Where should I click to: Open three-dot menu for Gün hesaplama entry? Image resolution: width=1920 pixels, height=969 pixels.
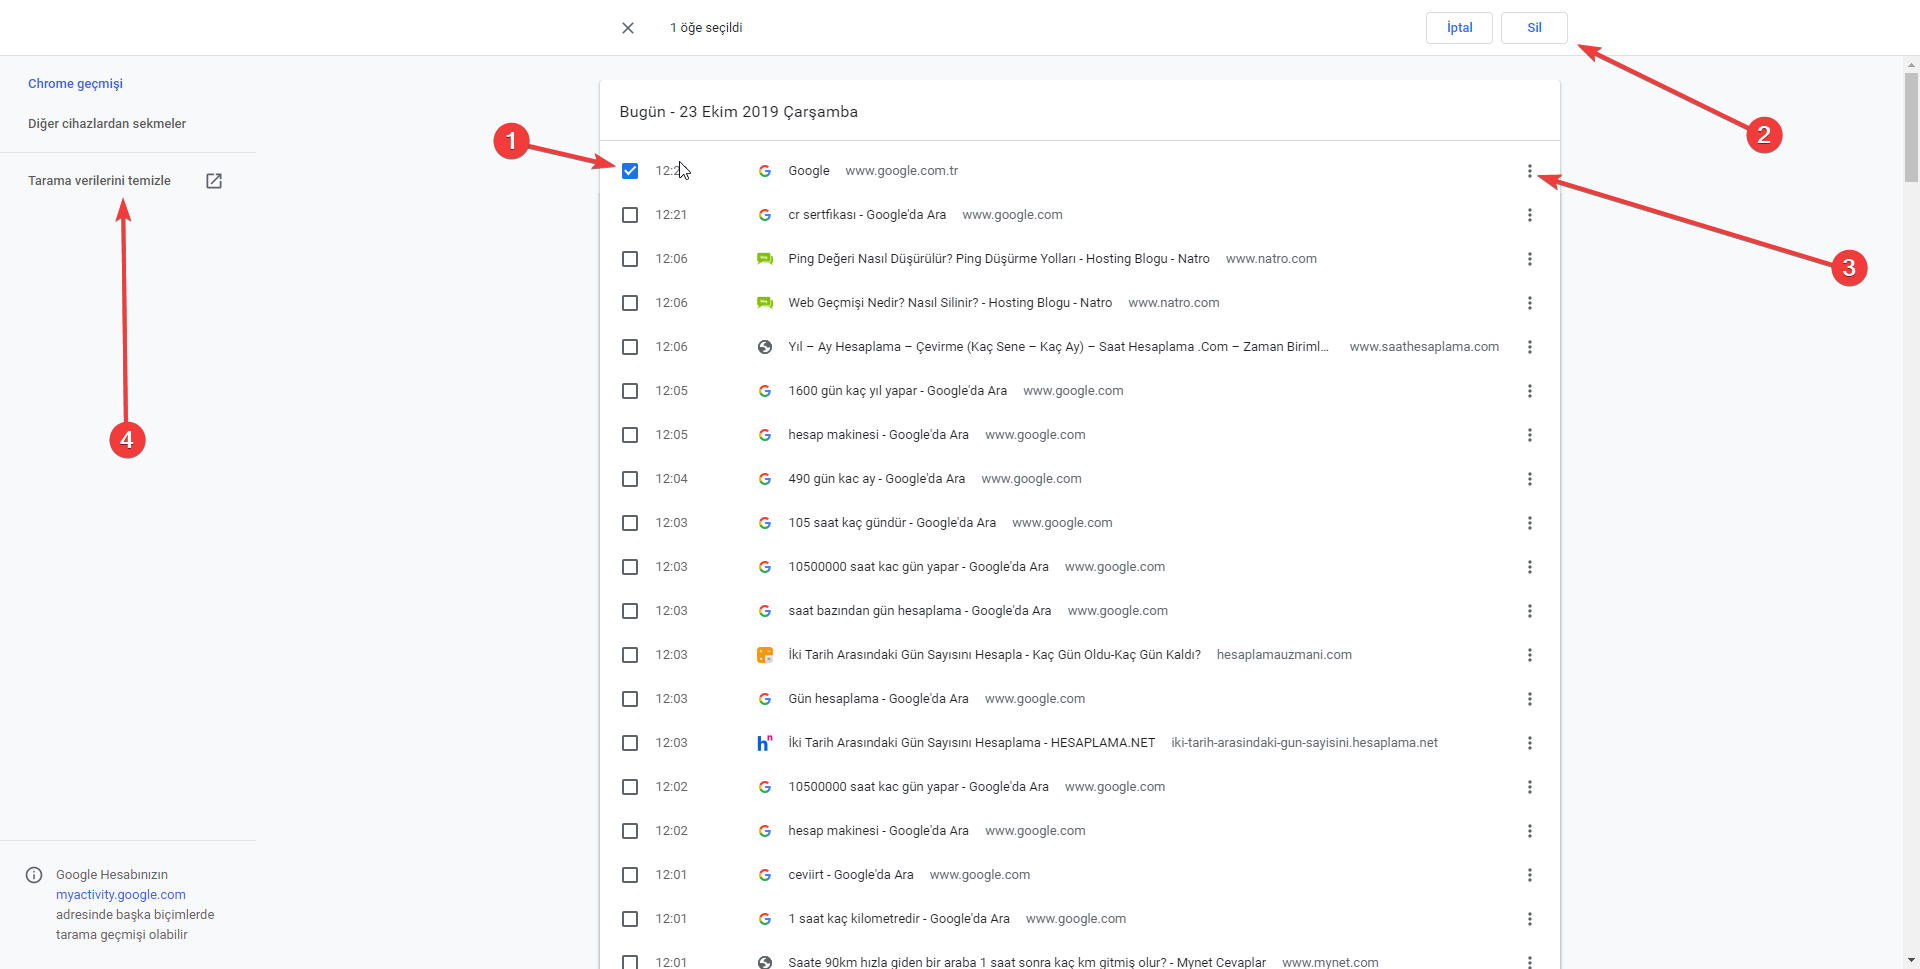[1529, 699]
